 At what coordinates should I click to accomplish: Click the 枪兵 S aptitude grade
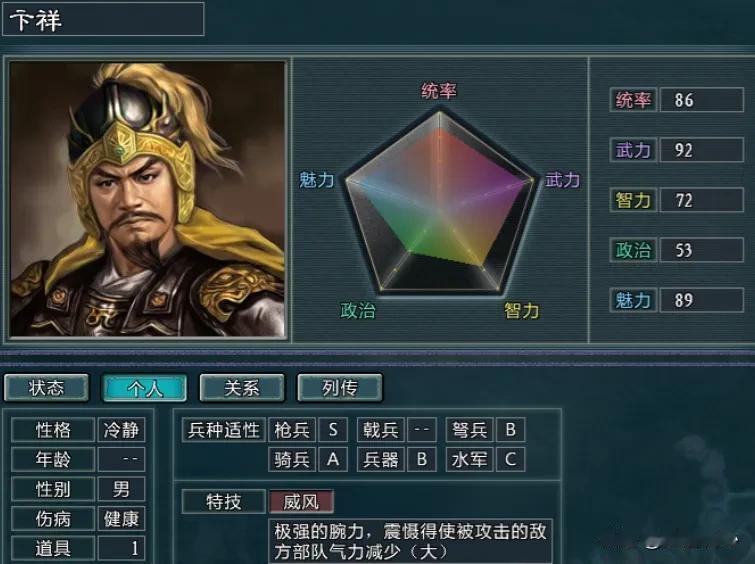point(333,430)
